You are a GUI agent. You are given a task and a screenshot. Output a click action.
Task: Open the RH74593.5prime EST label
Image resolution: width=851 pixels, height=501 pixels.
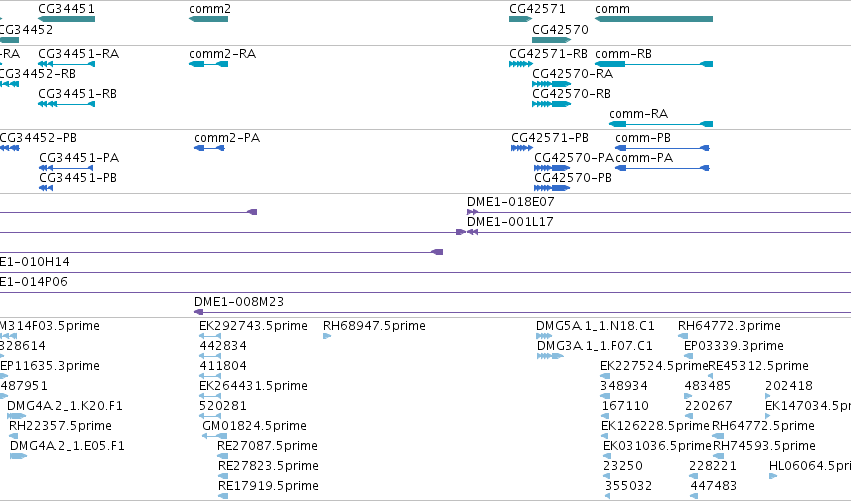click(764, 446)
